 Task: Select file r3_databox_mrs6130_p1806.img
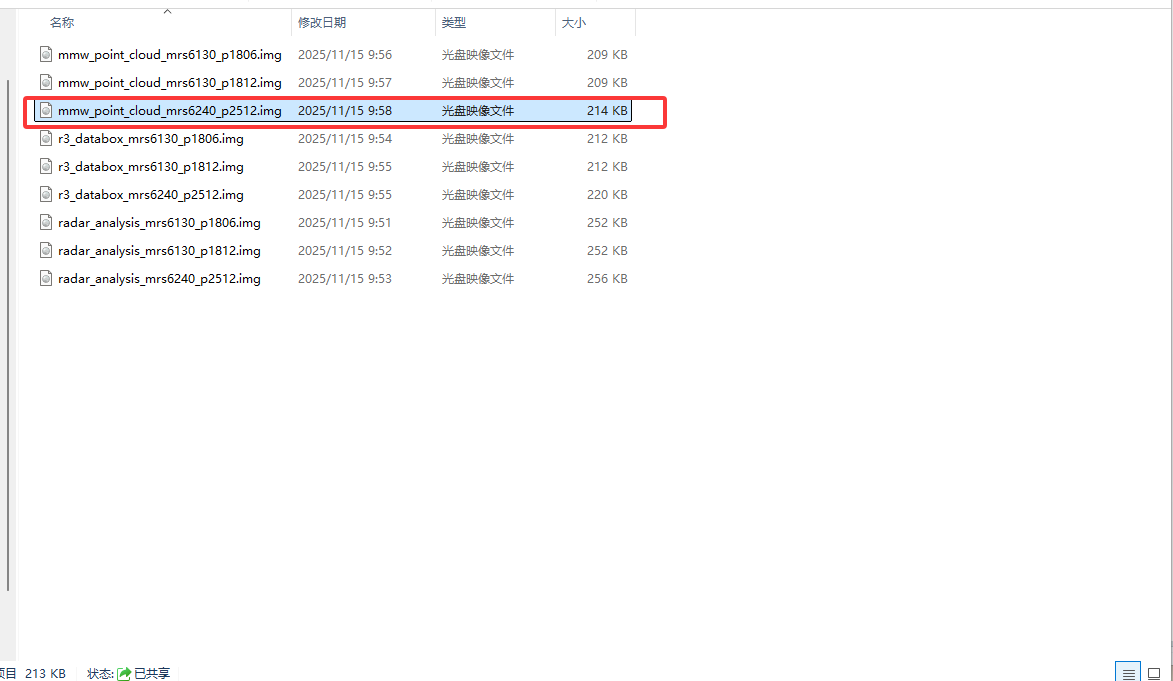150,138
